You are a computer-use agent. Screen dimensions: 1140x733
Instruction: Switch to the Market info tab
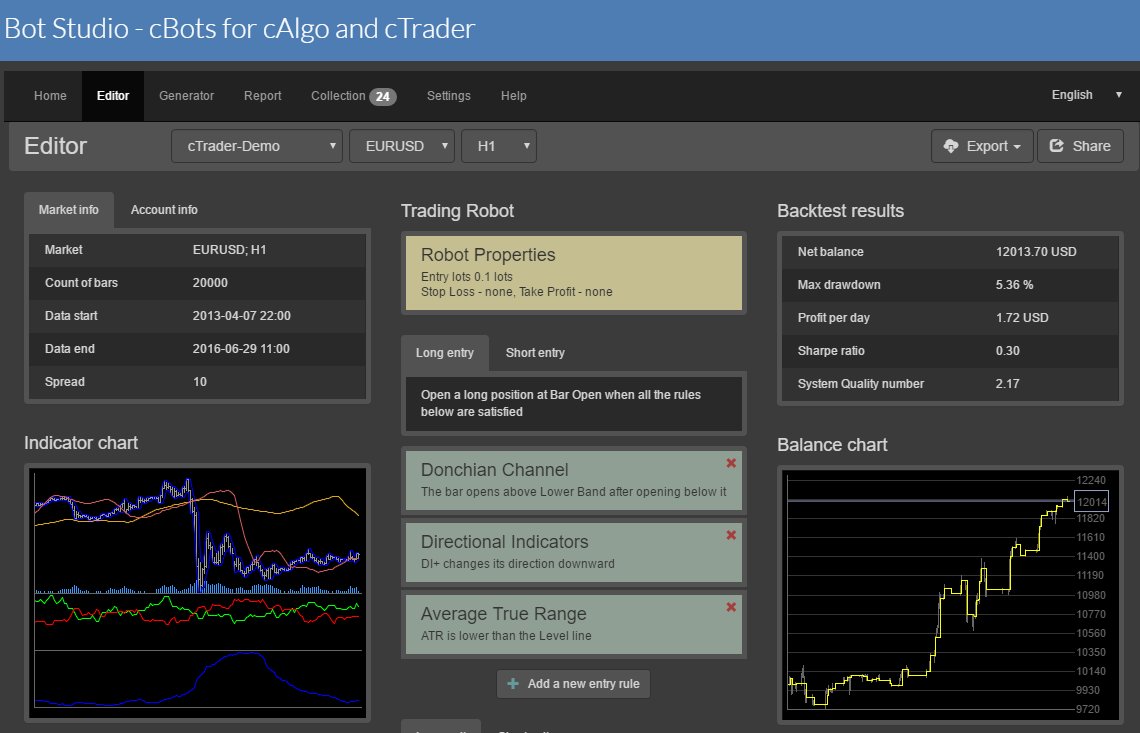coord(68,210)
